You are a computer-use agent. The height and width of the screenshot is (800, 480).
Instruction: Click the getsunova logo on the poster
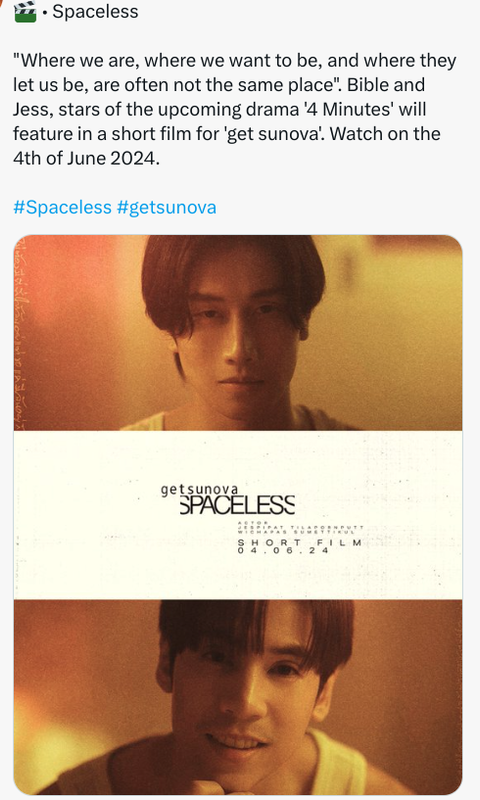[x=199, y=489]
